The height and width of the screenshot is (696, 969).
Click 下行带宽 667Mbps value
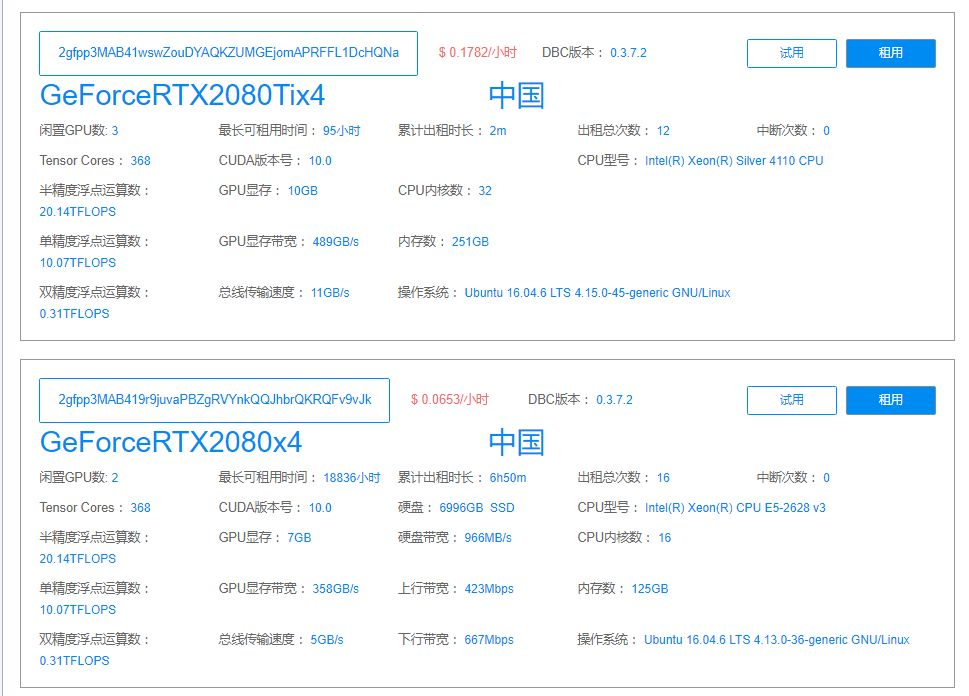[489, 639]
